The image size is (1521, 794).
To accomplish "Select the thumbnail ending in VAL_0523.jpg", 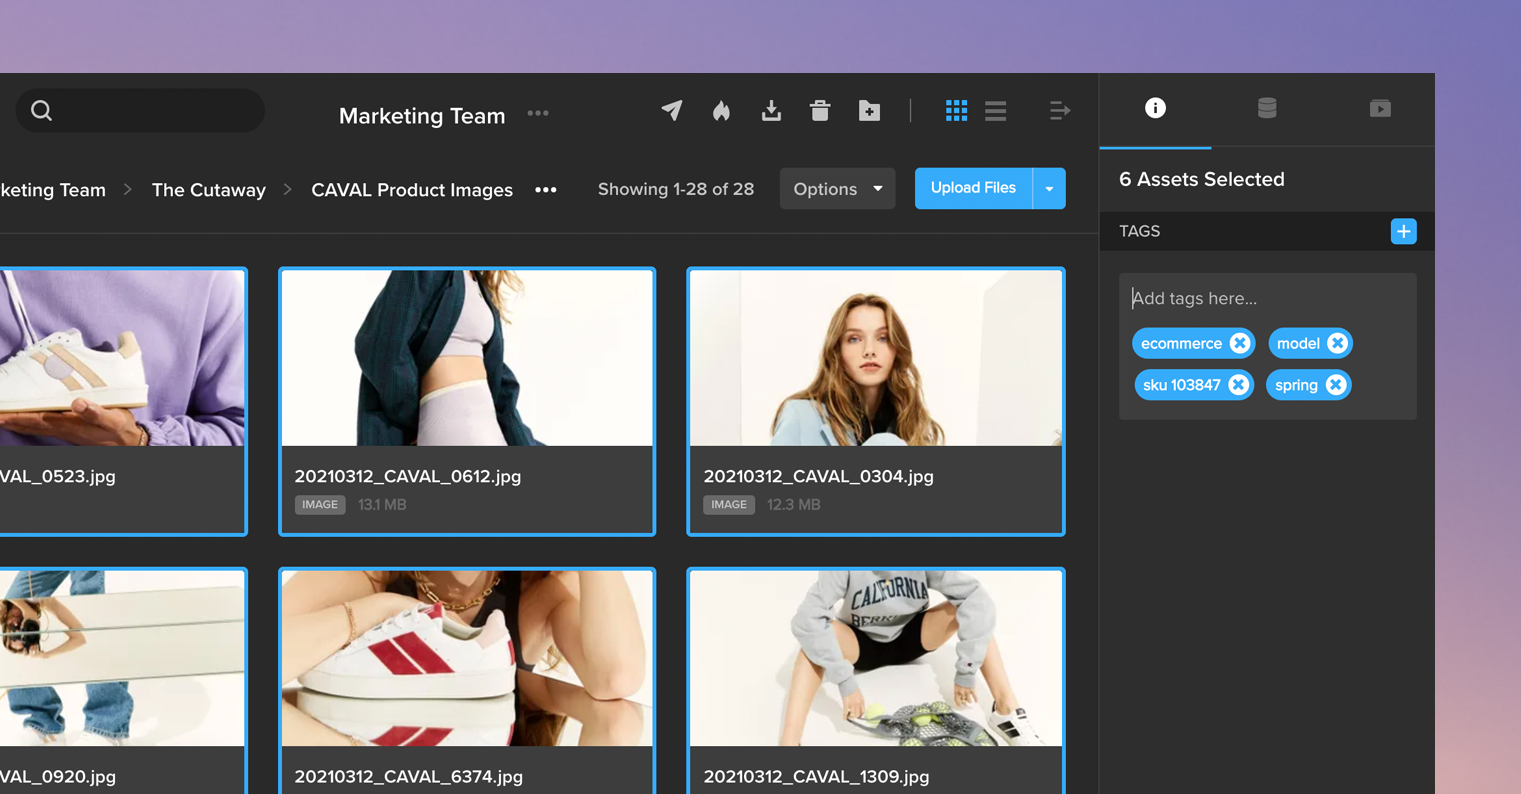I will pos(122,358).
